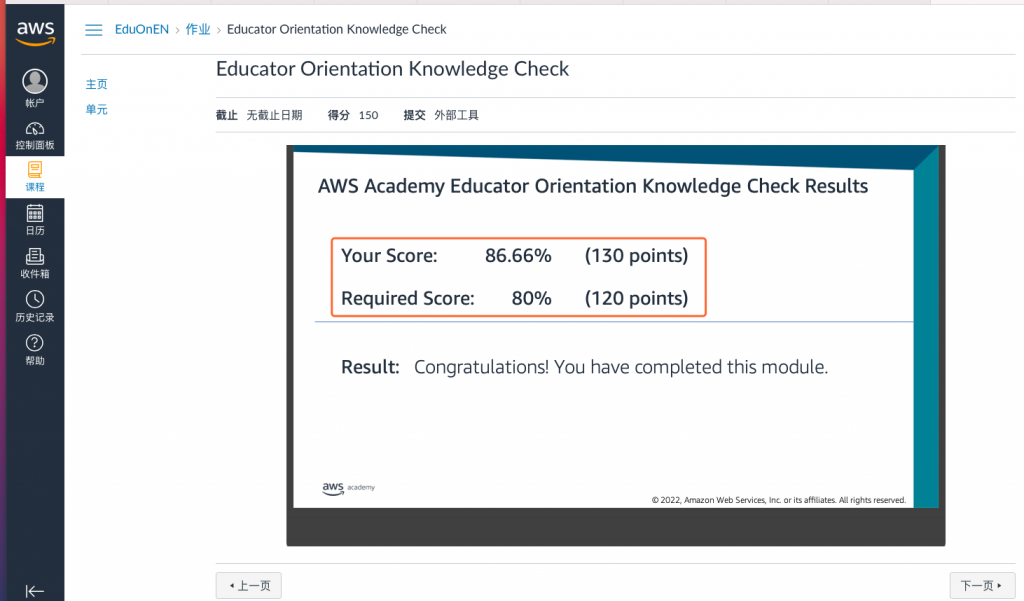1024x601 pixels.
Task: Open the EduOnEN breadcrumb link
Action: coord(141,29)
